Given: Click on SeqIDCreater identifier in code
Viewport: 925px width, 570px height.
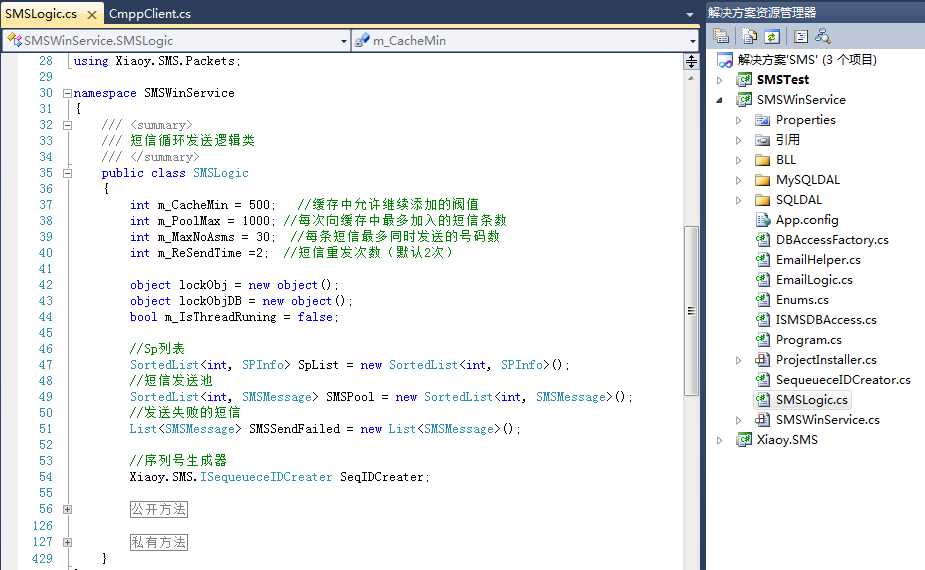Looking at the screenshot, I should coord(382,477).
